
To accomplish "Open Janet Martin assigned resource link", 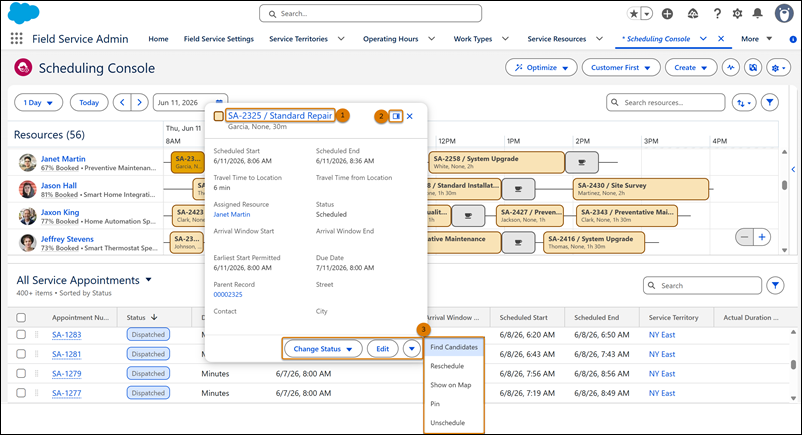I will click(232, 214).
